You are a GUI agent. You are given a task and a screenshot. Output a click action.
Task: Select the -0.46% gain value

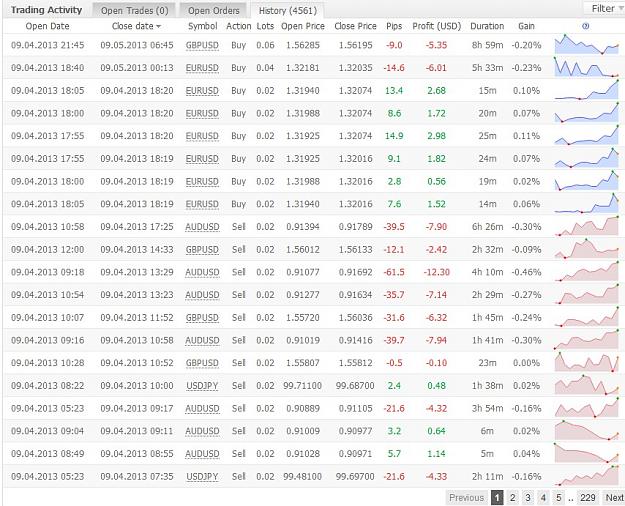point(526,272)
